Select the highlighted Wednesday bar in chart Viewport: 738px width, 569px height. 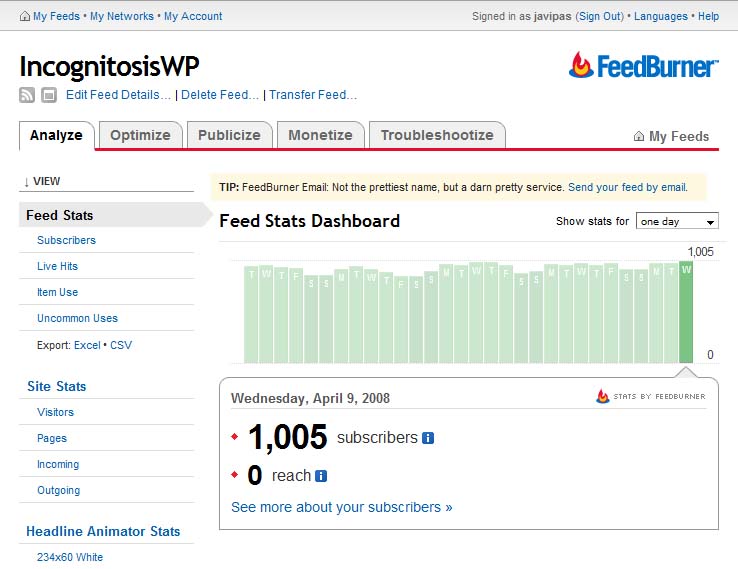(x=686, y=312)
